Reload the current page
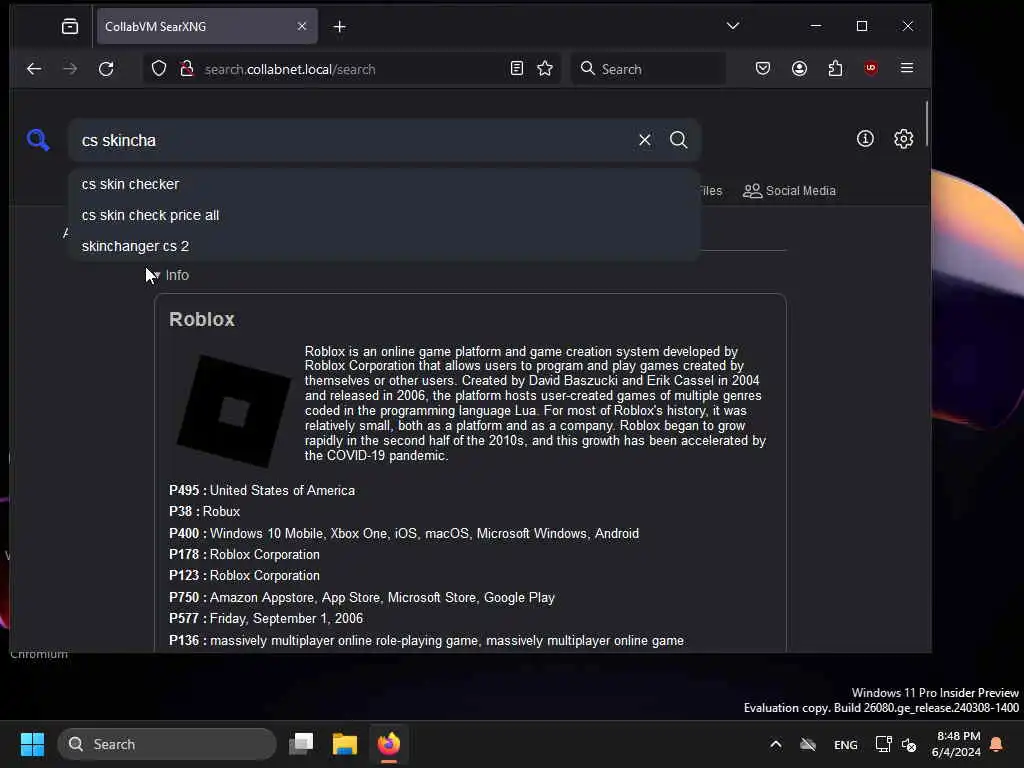This screenshot has height=768, width=1024. (x=106, y=69)
